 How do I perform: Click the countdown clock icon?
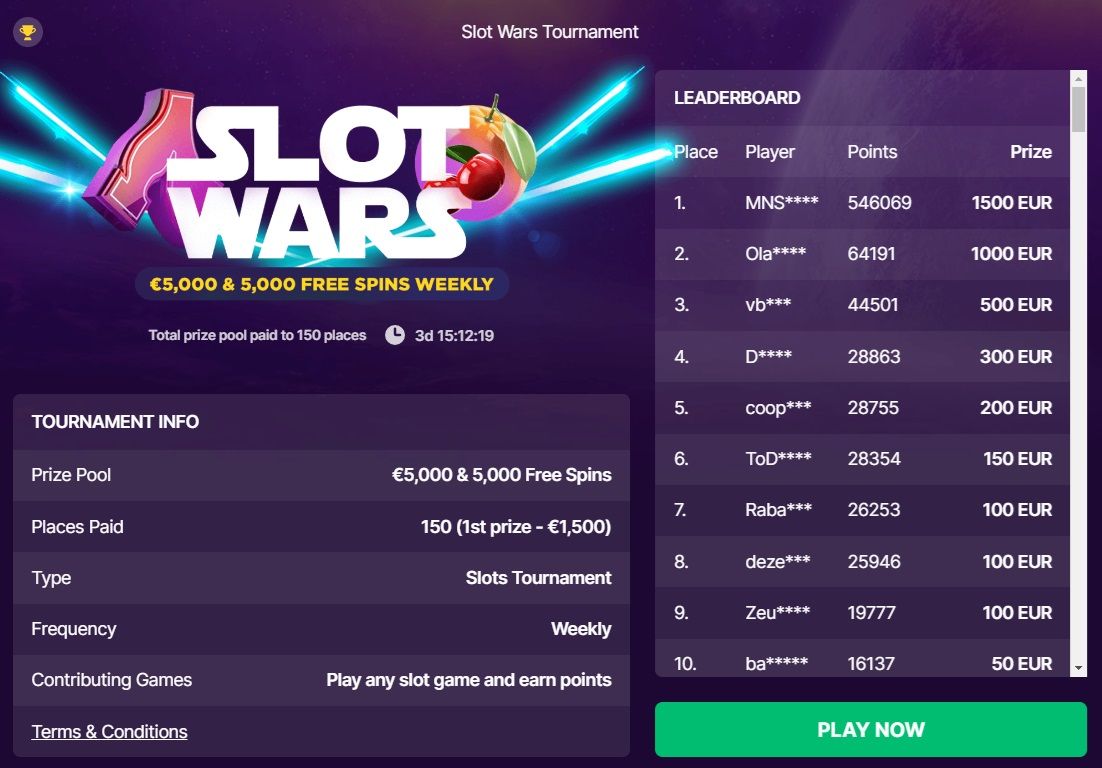point(395,335)
